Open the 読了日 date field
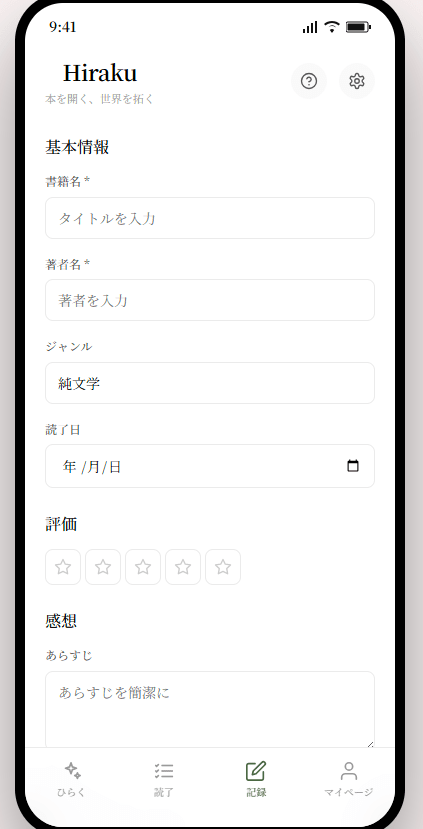 pyautogui.click(x=210, y=466)
